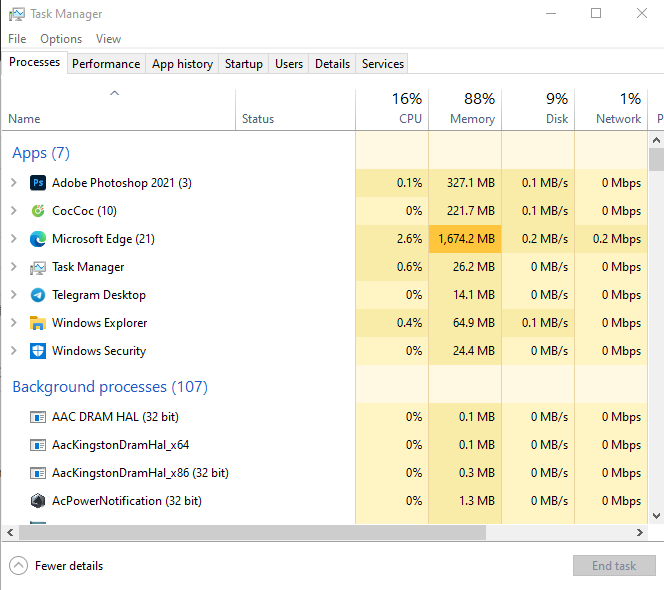Click the Telegram Desktop icon
The image size is (664, 590).
pyautogui.click(x=38, y=295)
